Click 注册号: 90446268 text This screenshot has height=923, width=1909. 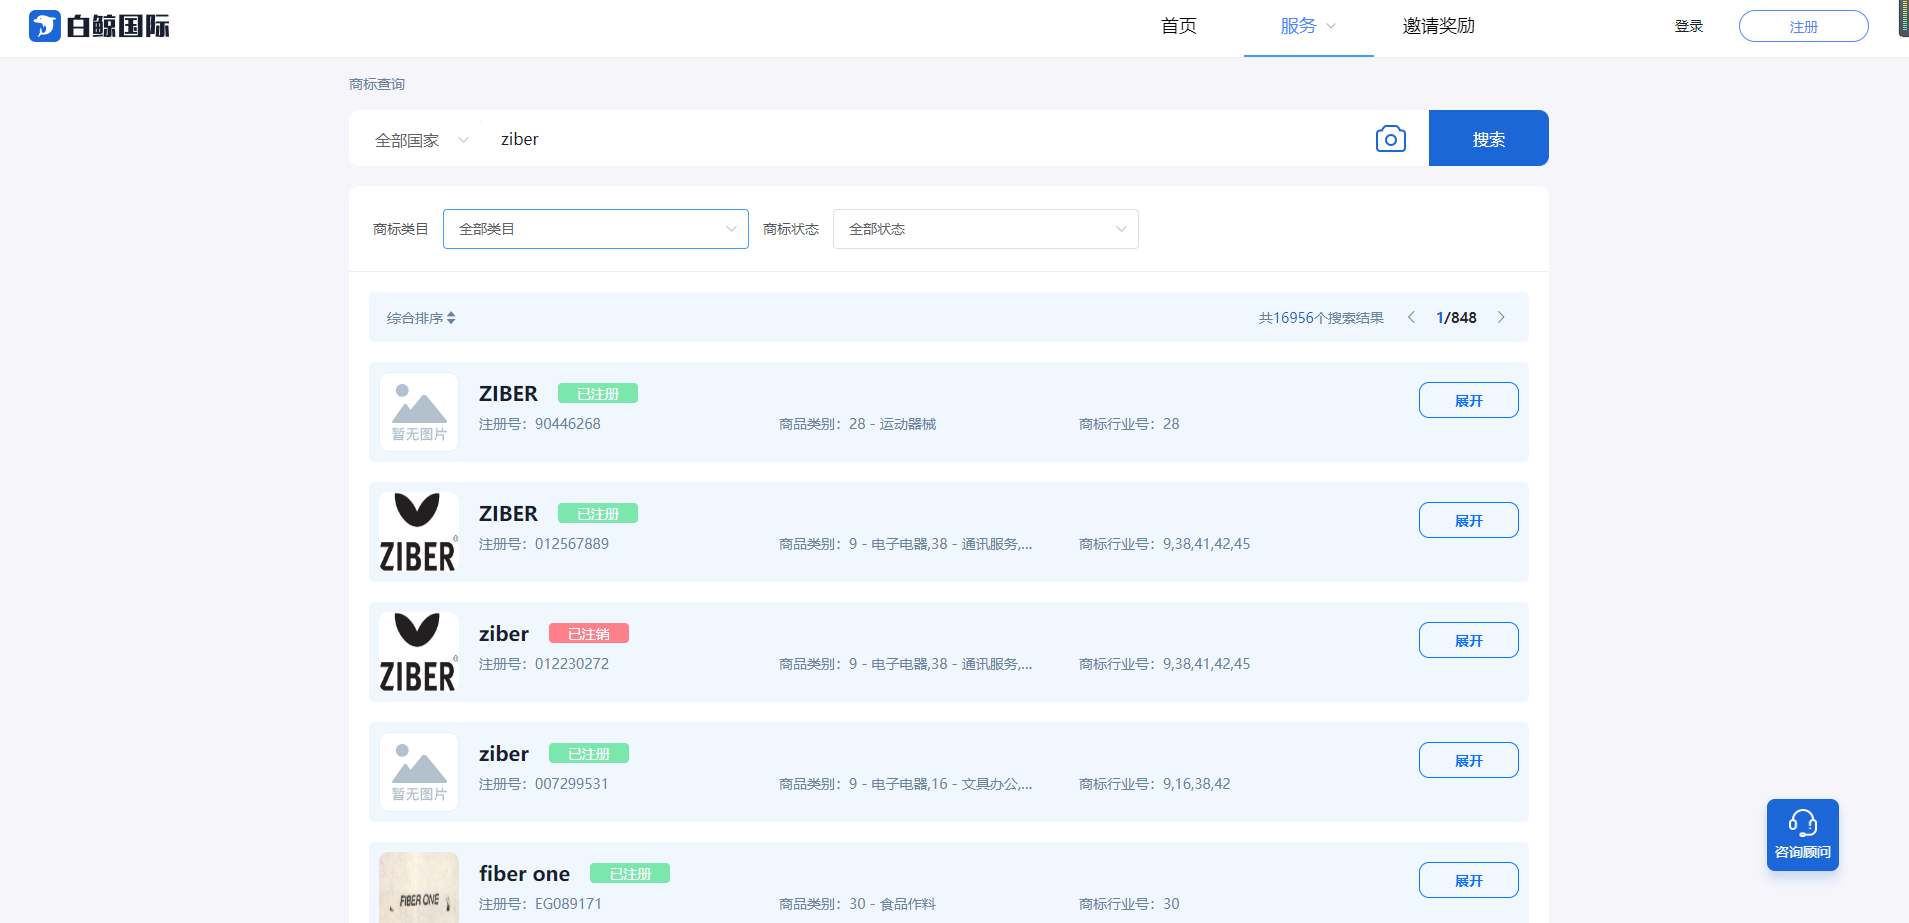[x=540, y=424]
